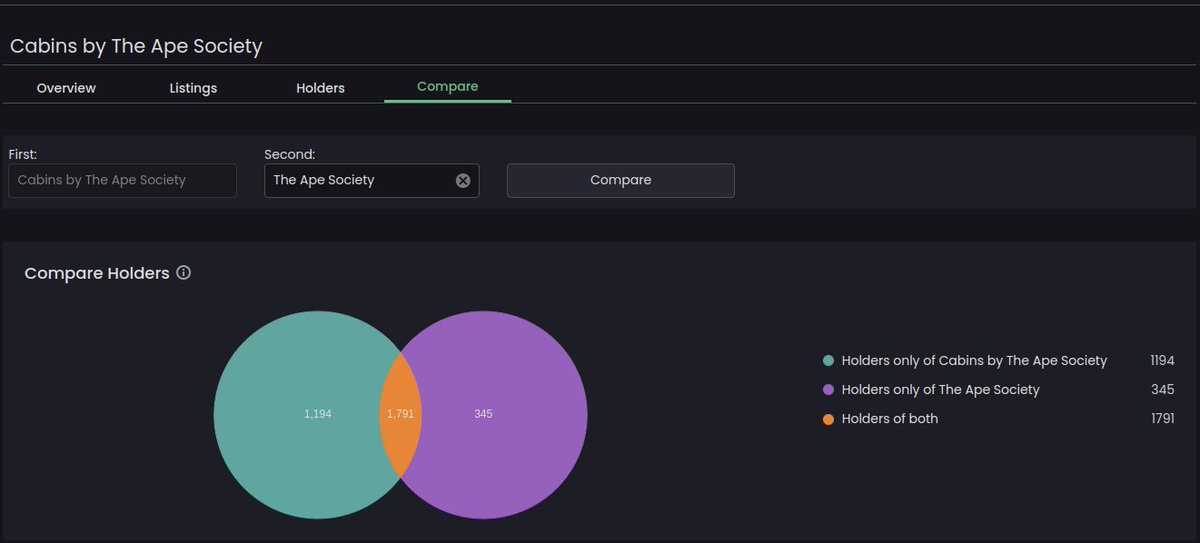Click 'Holders of both' legend label
Viewport: 1200px width, 543px height.
click(x=890, y=418)
